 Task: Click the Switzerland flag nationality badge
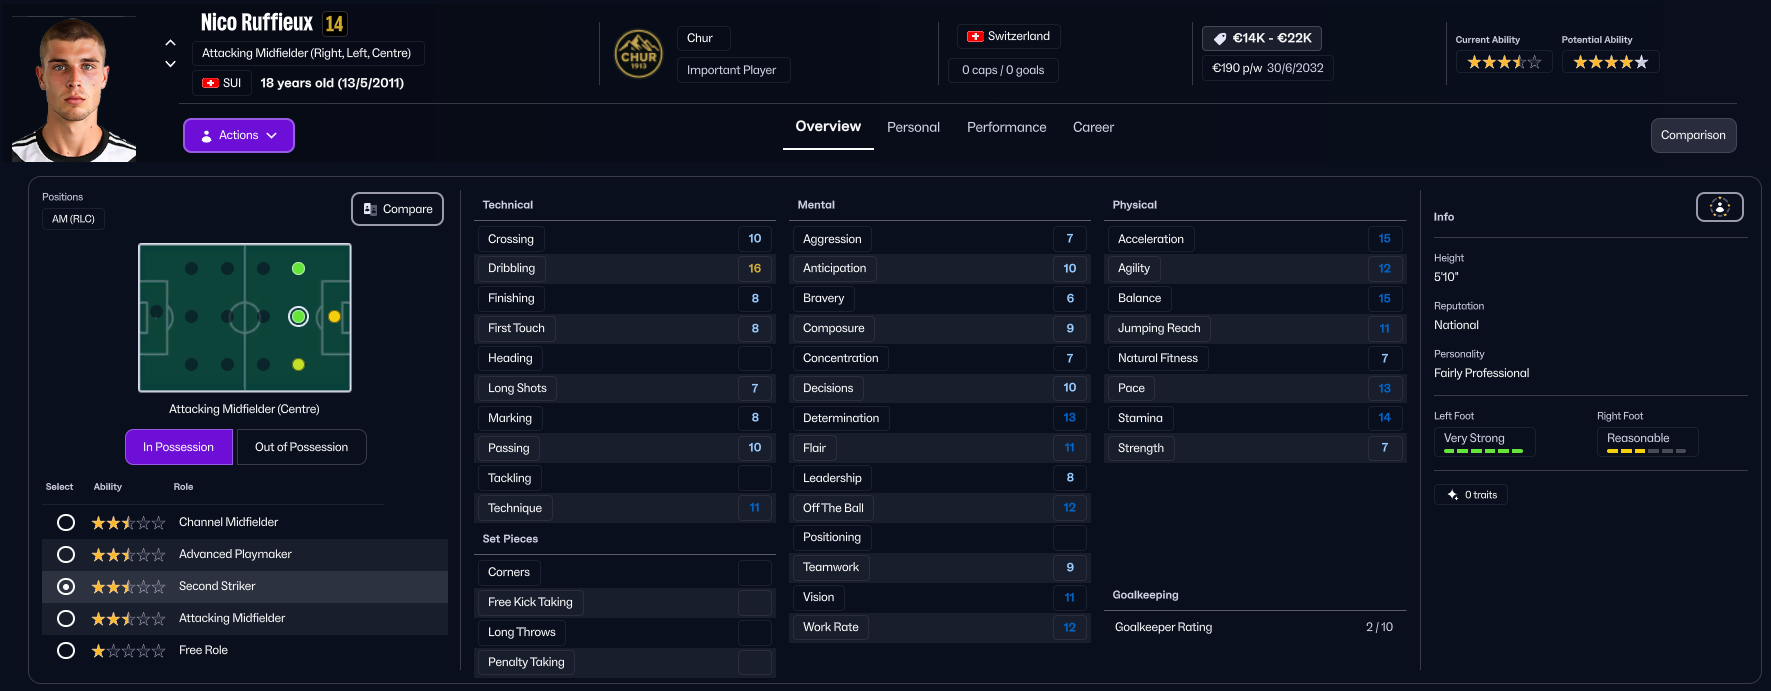[1008, 36]
